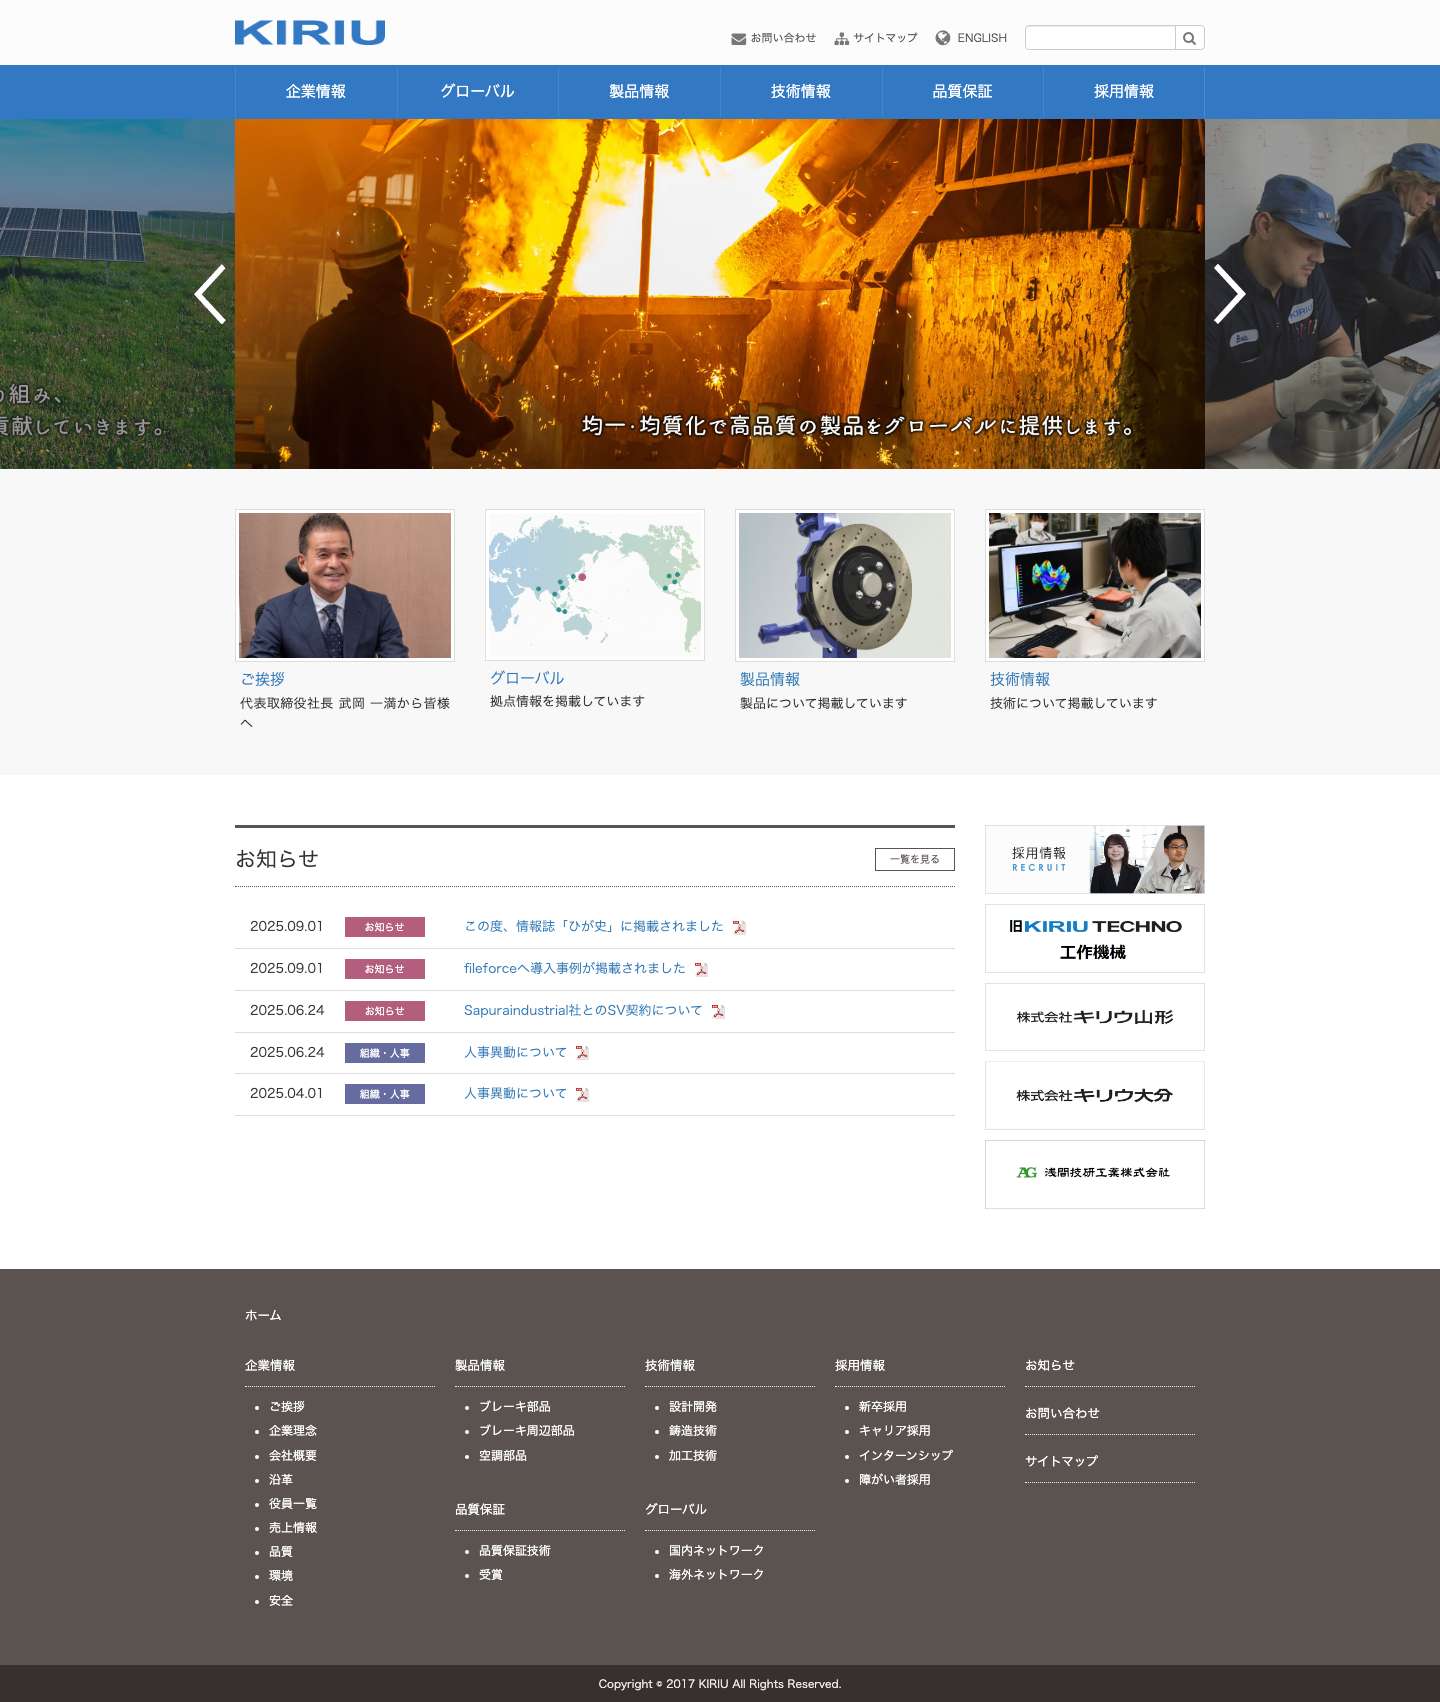Open PDF icon for Sapuraindustrial news item

pyautogui.click(x=718, y=1011)
